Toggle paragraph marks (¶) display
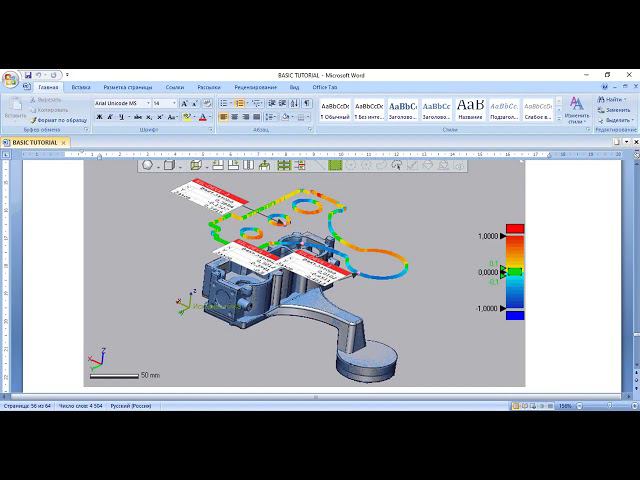Viewport: 640px width, 480px height. [307, 104]
